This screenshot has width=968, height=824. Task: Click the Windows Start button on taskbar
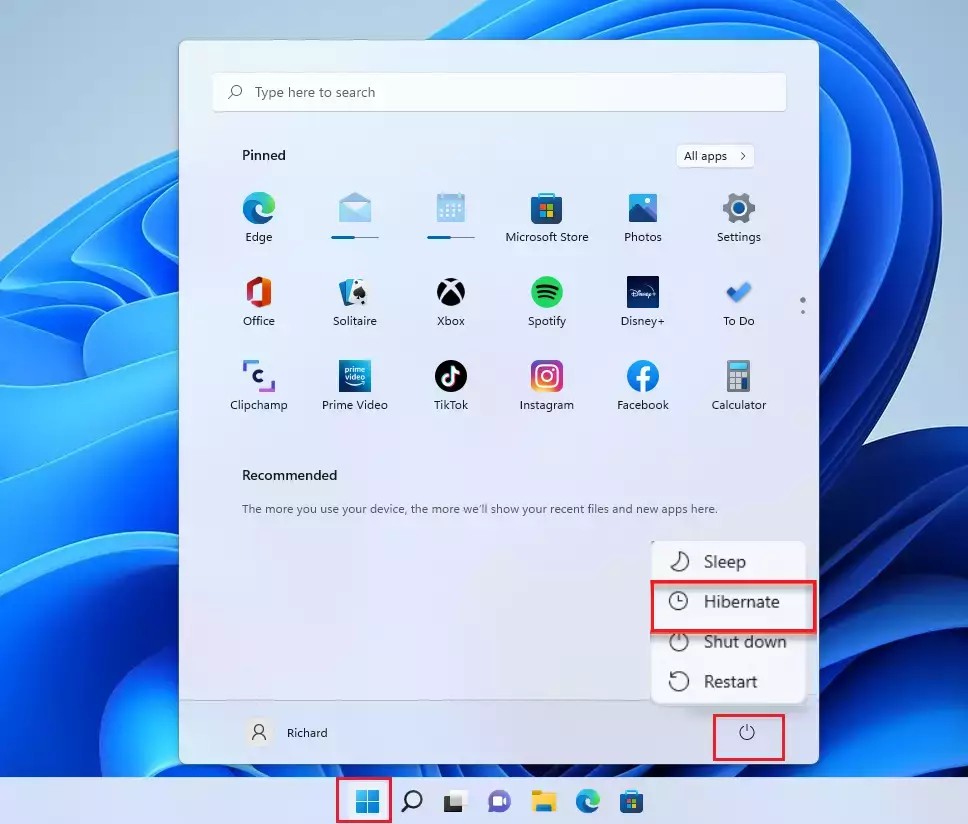click(367, 801)
